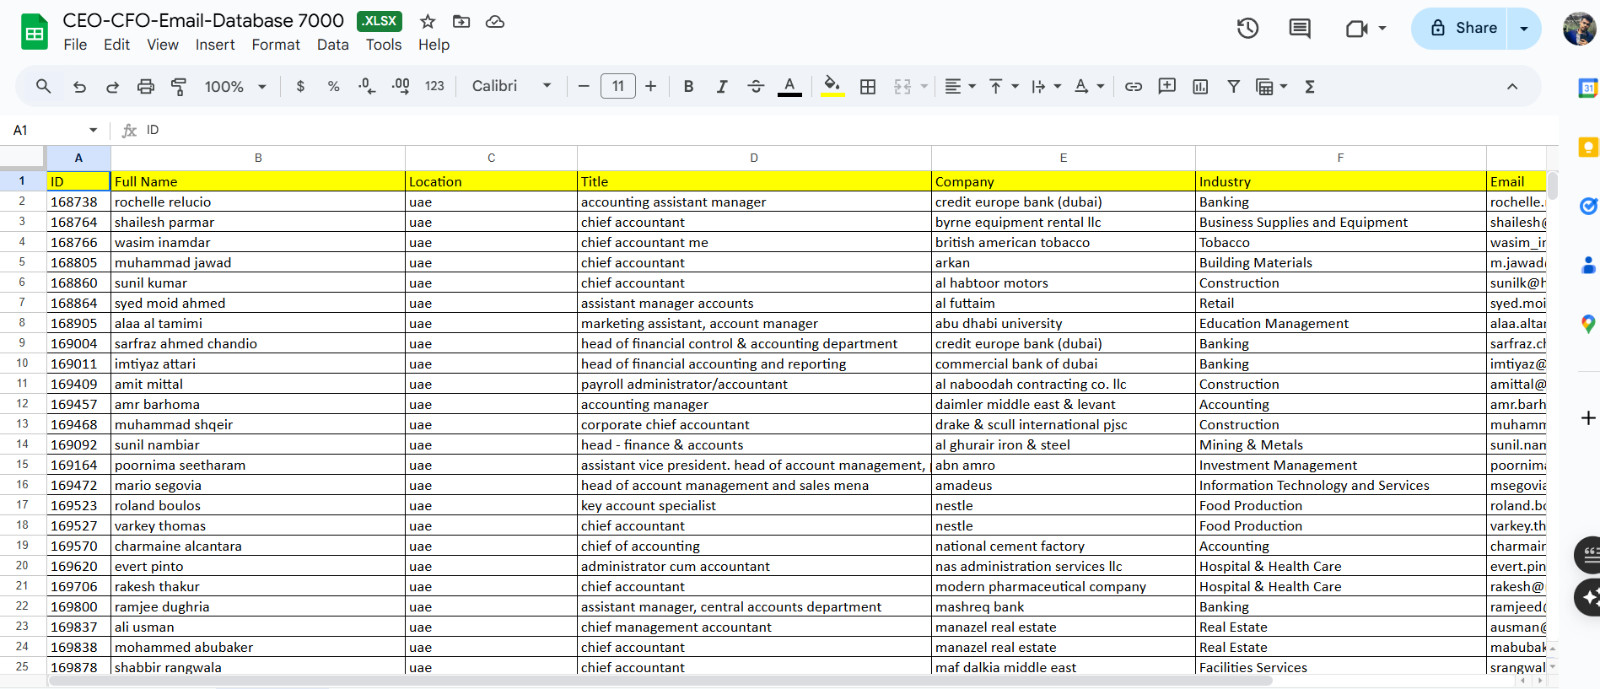Click the Share button
Image resolution: width=1600 pixels, height=689 pixels.
tap(1463, 28)
